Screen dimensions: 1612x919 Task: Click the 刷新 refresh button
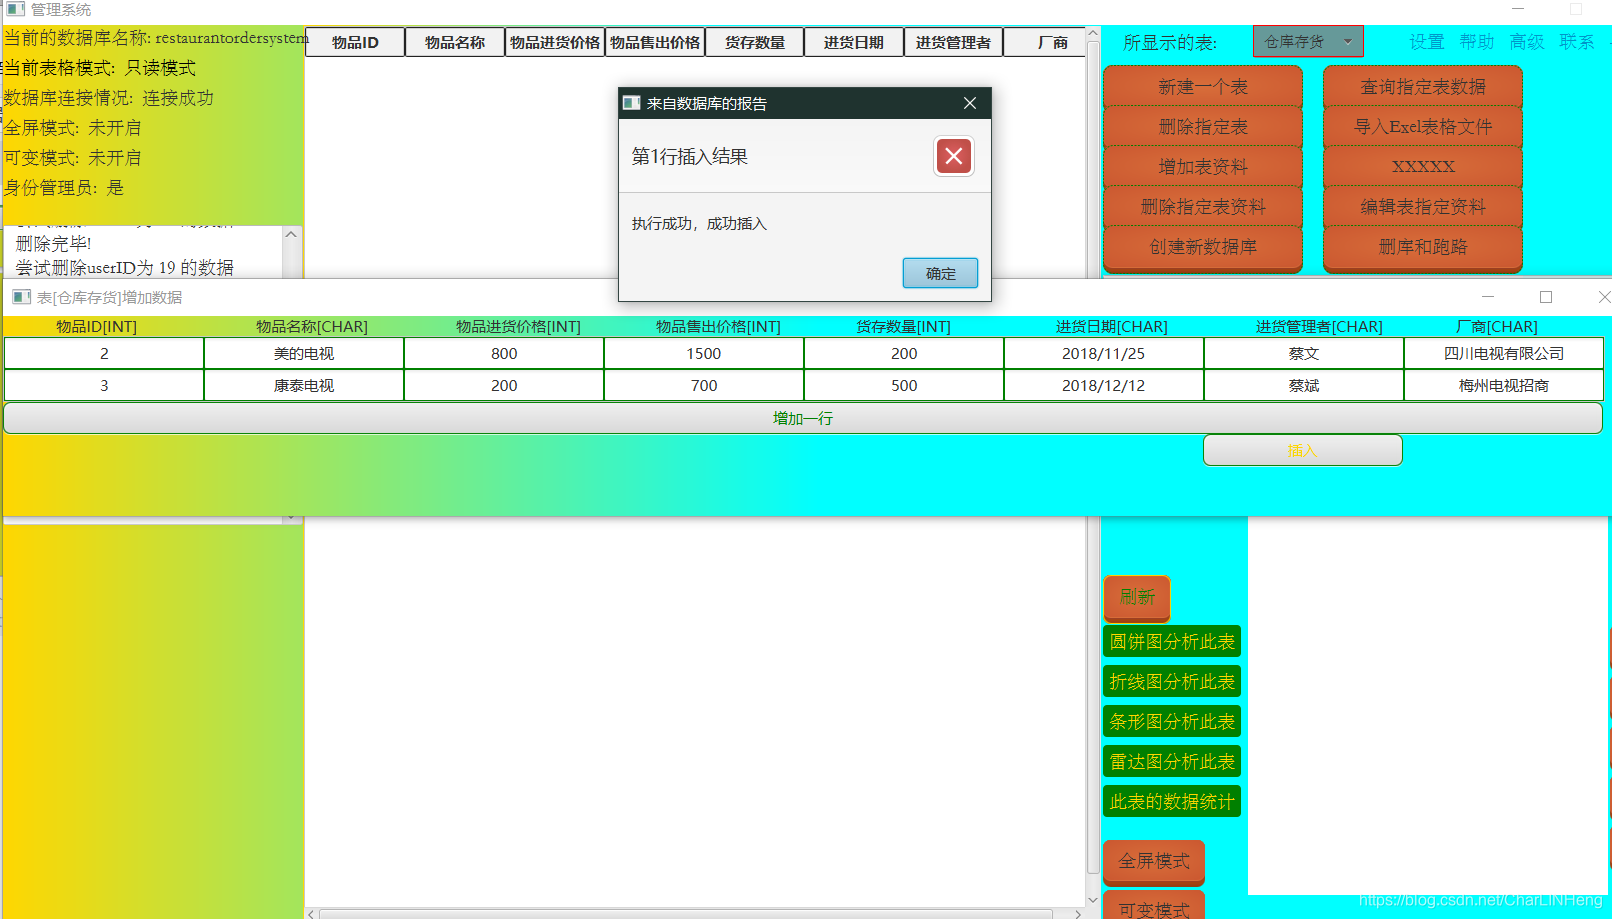click(x=1137, y=598)
